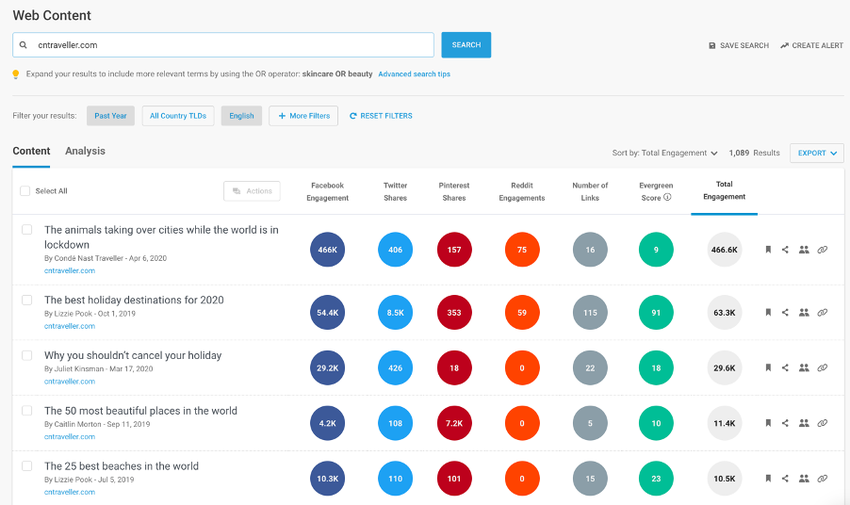This screenshot has width=850, height=505.
Task: View backlinks for Why you shouldn't cancel your holiday
Action: point(822,368)
